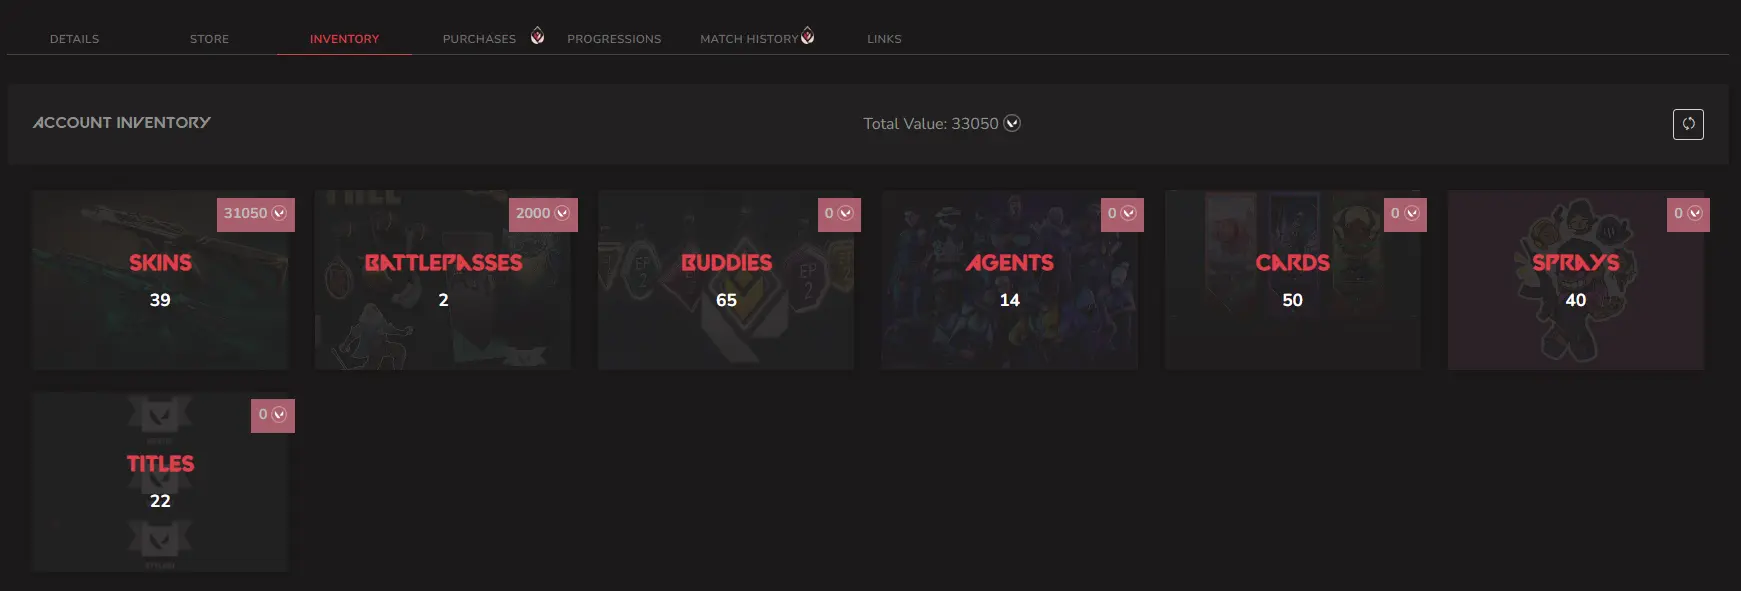Open the Links tab
Screen dimensions: 1741x591
[884, 39]
